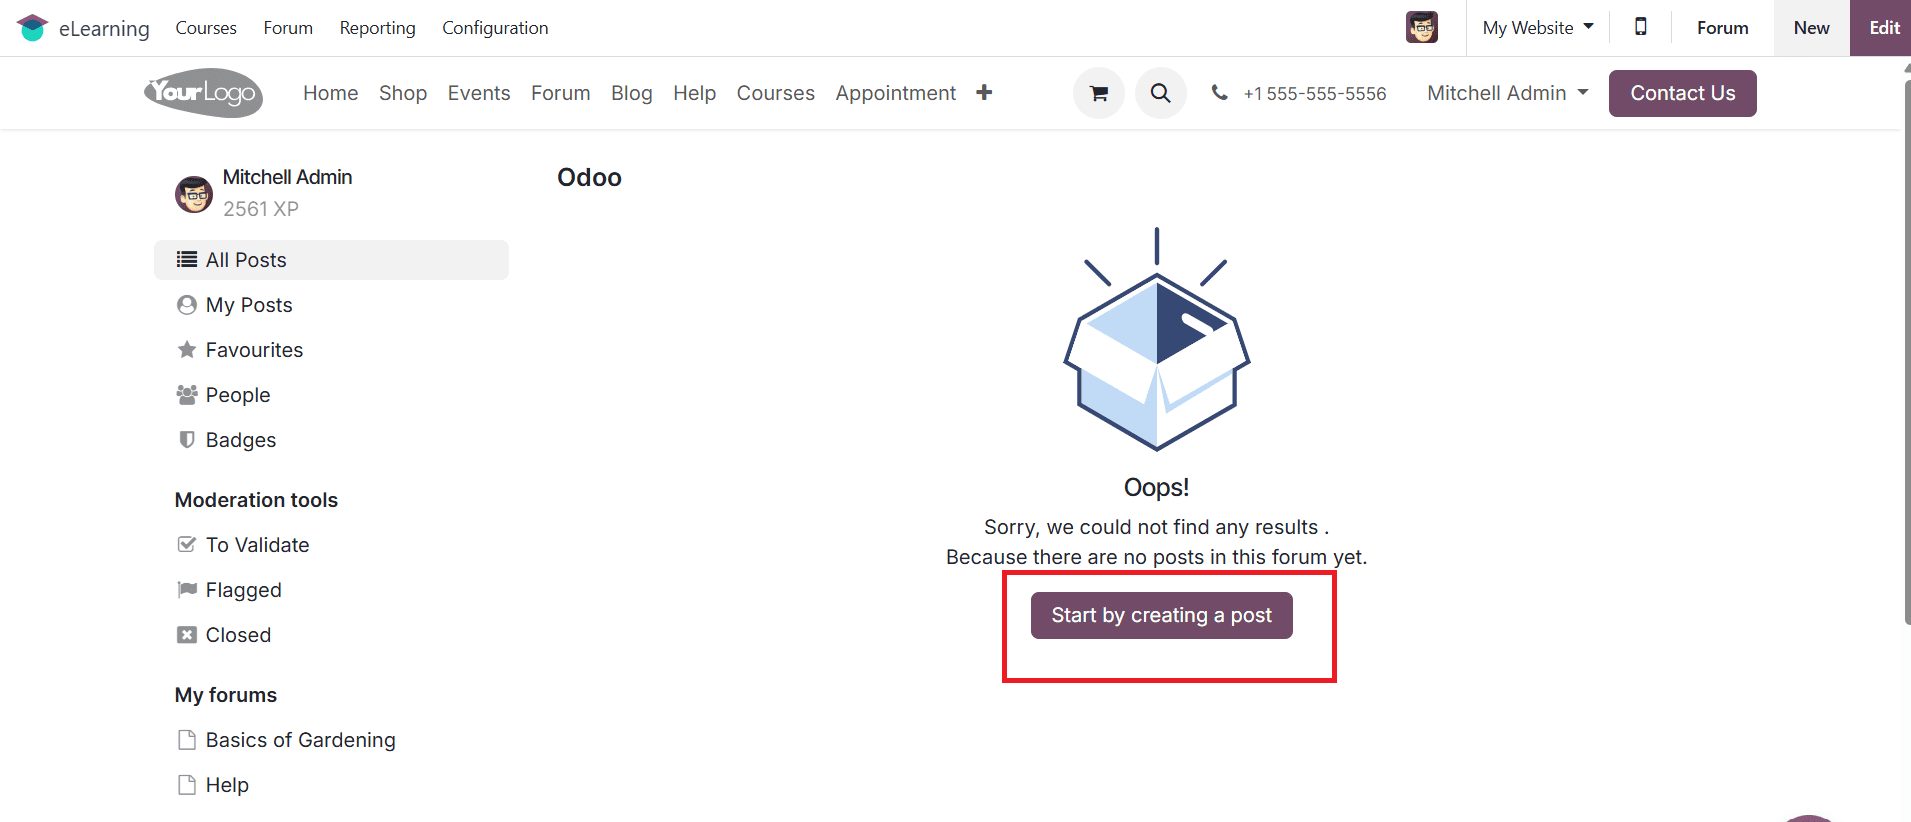Select Favourites in the sidebar
Viewport: 1911px width, 822px height.
[254, 350]
